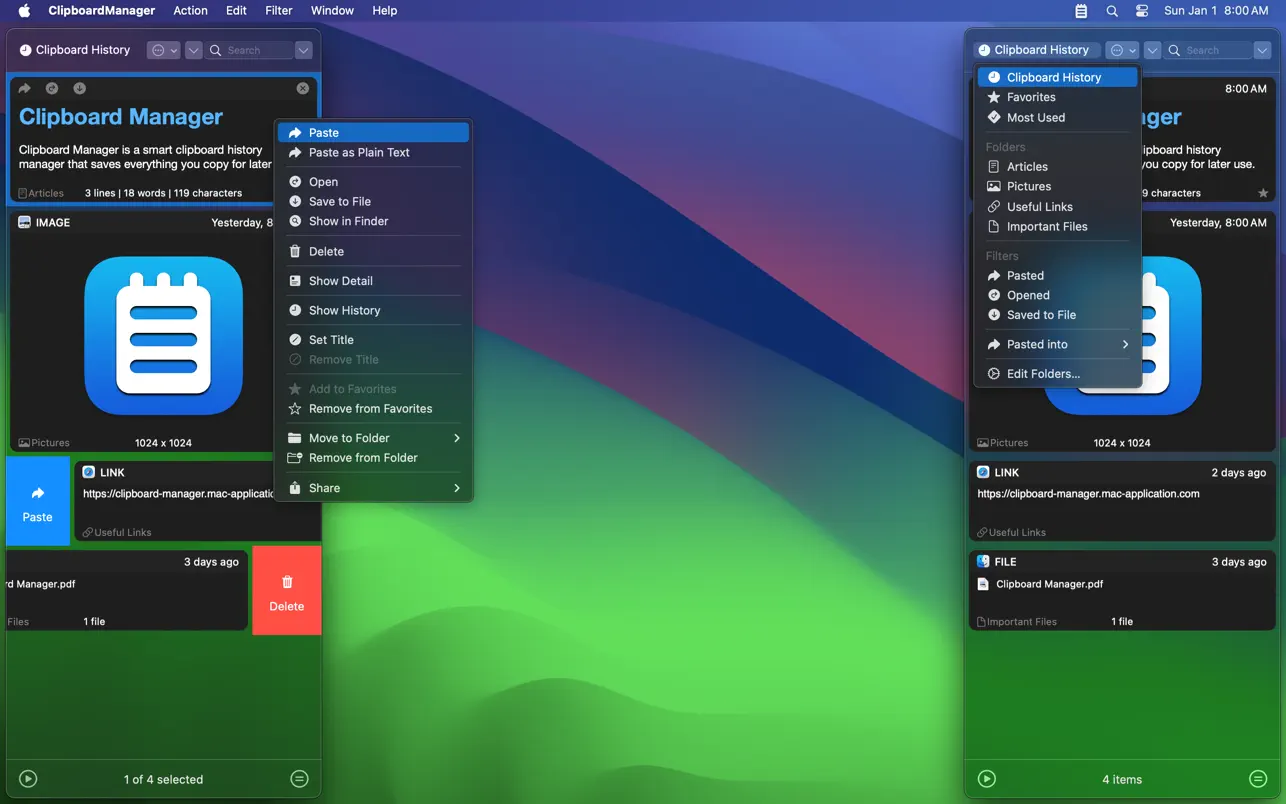Choose Show Detail
1286x804 pixels.
[x=373, y=281]
